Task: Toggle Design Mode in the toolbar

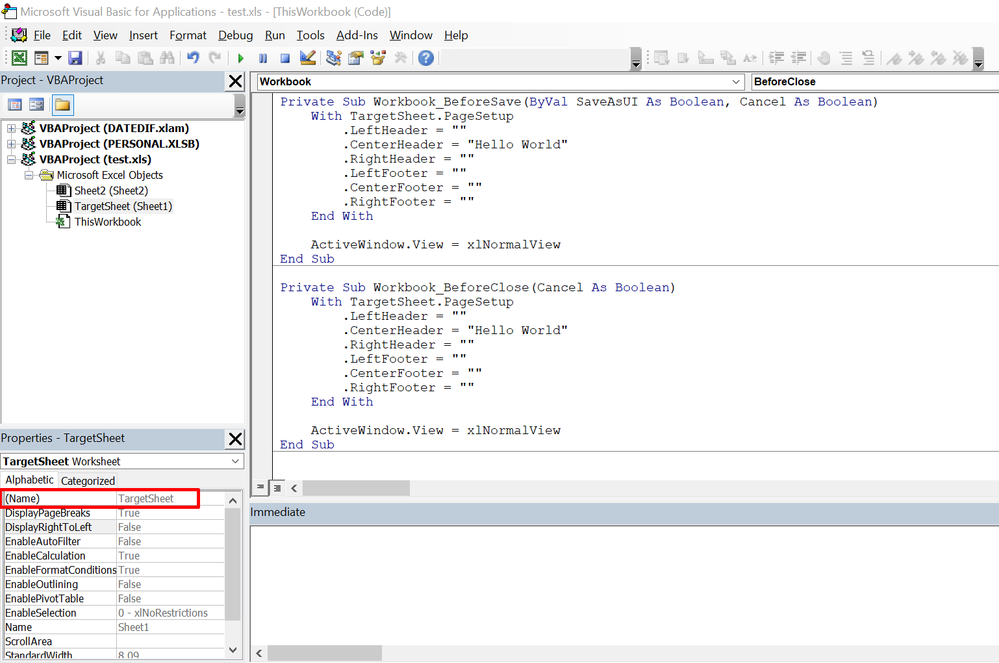Action: click(x=308, y=58)
